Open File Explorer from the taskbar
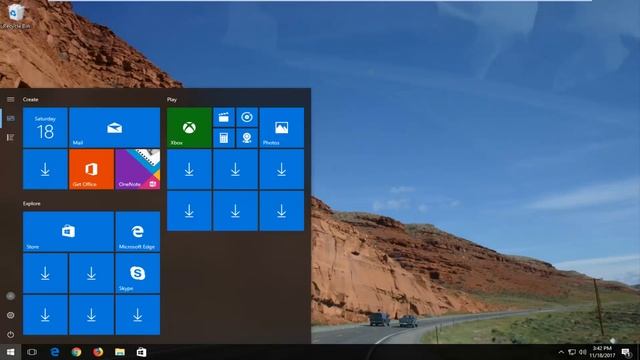 click(120, 352)
